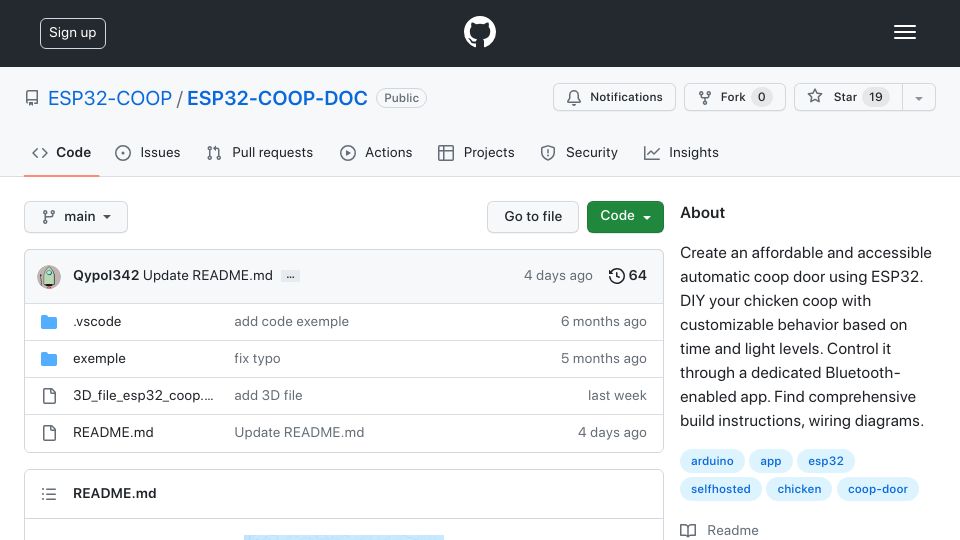The width and height of the screenshot is (960, 540).
Task: Click the .vscode folder icon
Action: 49,322
